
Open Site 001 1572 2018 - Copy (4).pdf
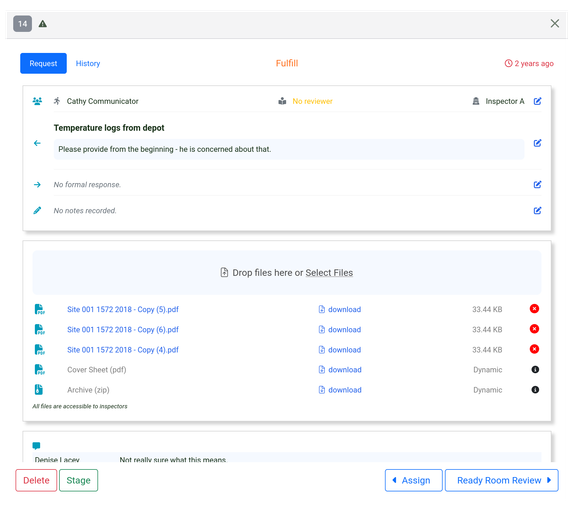[x=123, y=350]
